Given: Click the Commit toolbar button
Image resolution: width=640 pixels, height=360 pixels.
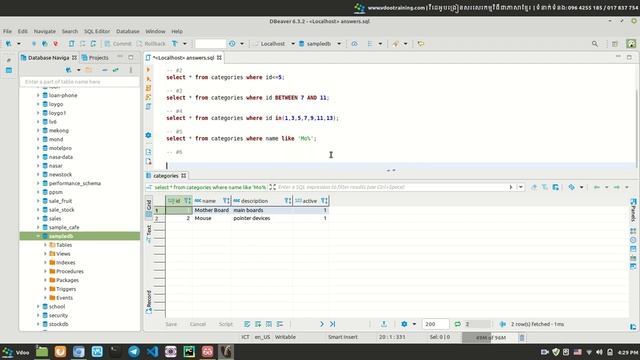Looking at the screenshot, I should (x=118, y=44).
